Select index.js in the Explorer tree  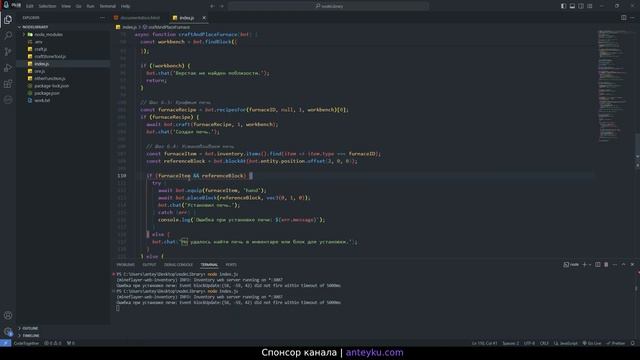coord(42,64)
